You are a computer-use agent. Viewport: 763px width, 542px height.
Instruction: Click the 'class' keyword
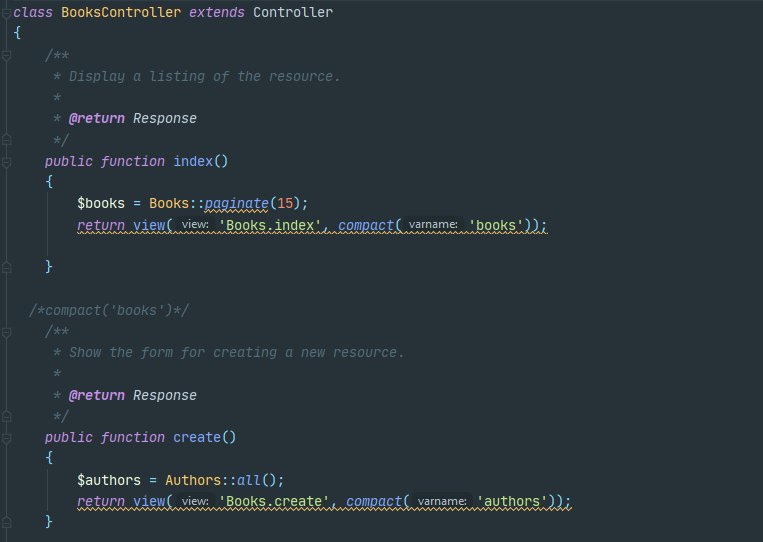click(33, 12)
